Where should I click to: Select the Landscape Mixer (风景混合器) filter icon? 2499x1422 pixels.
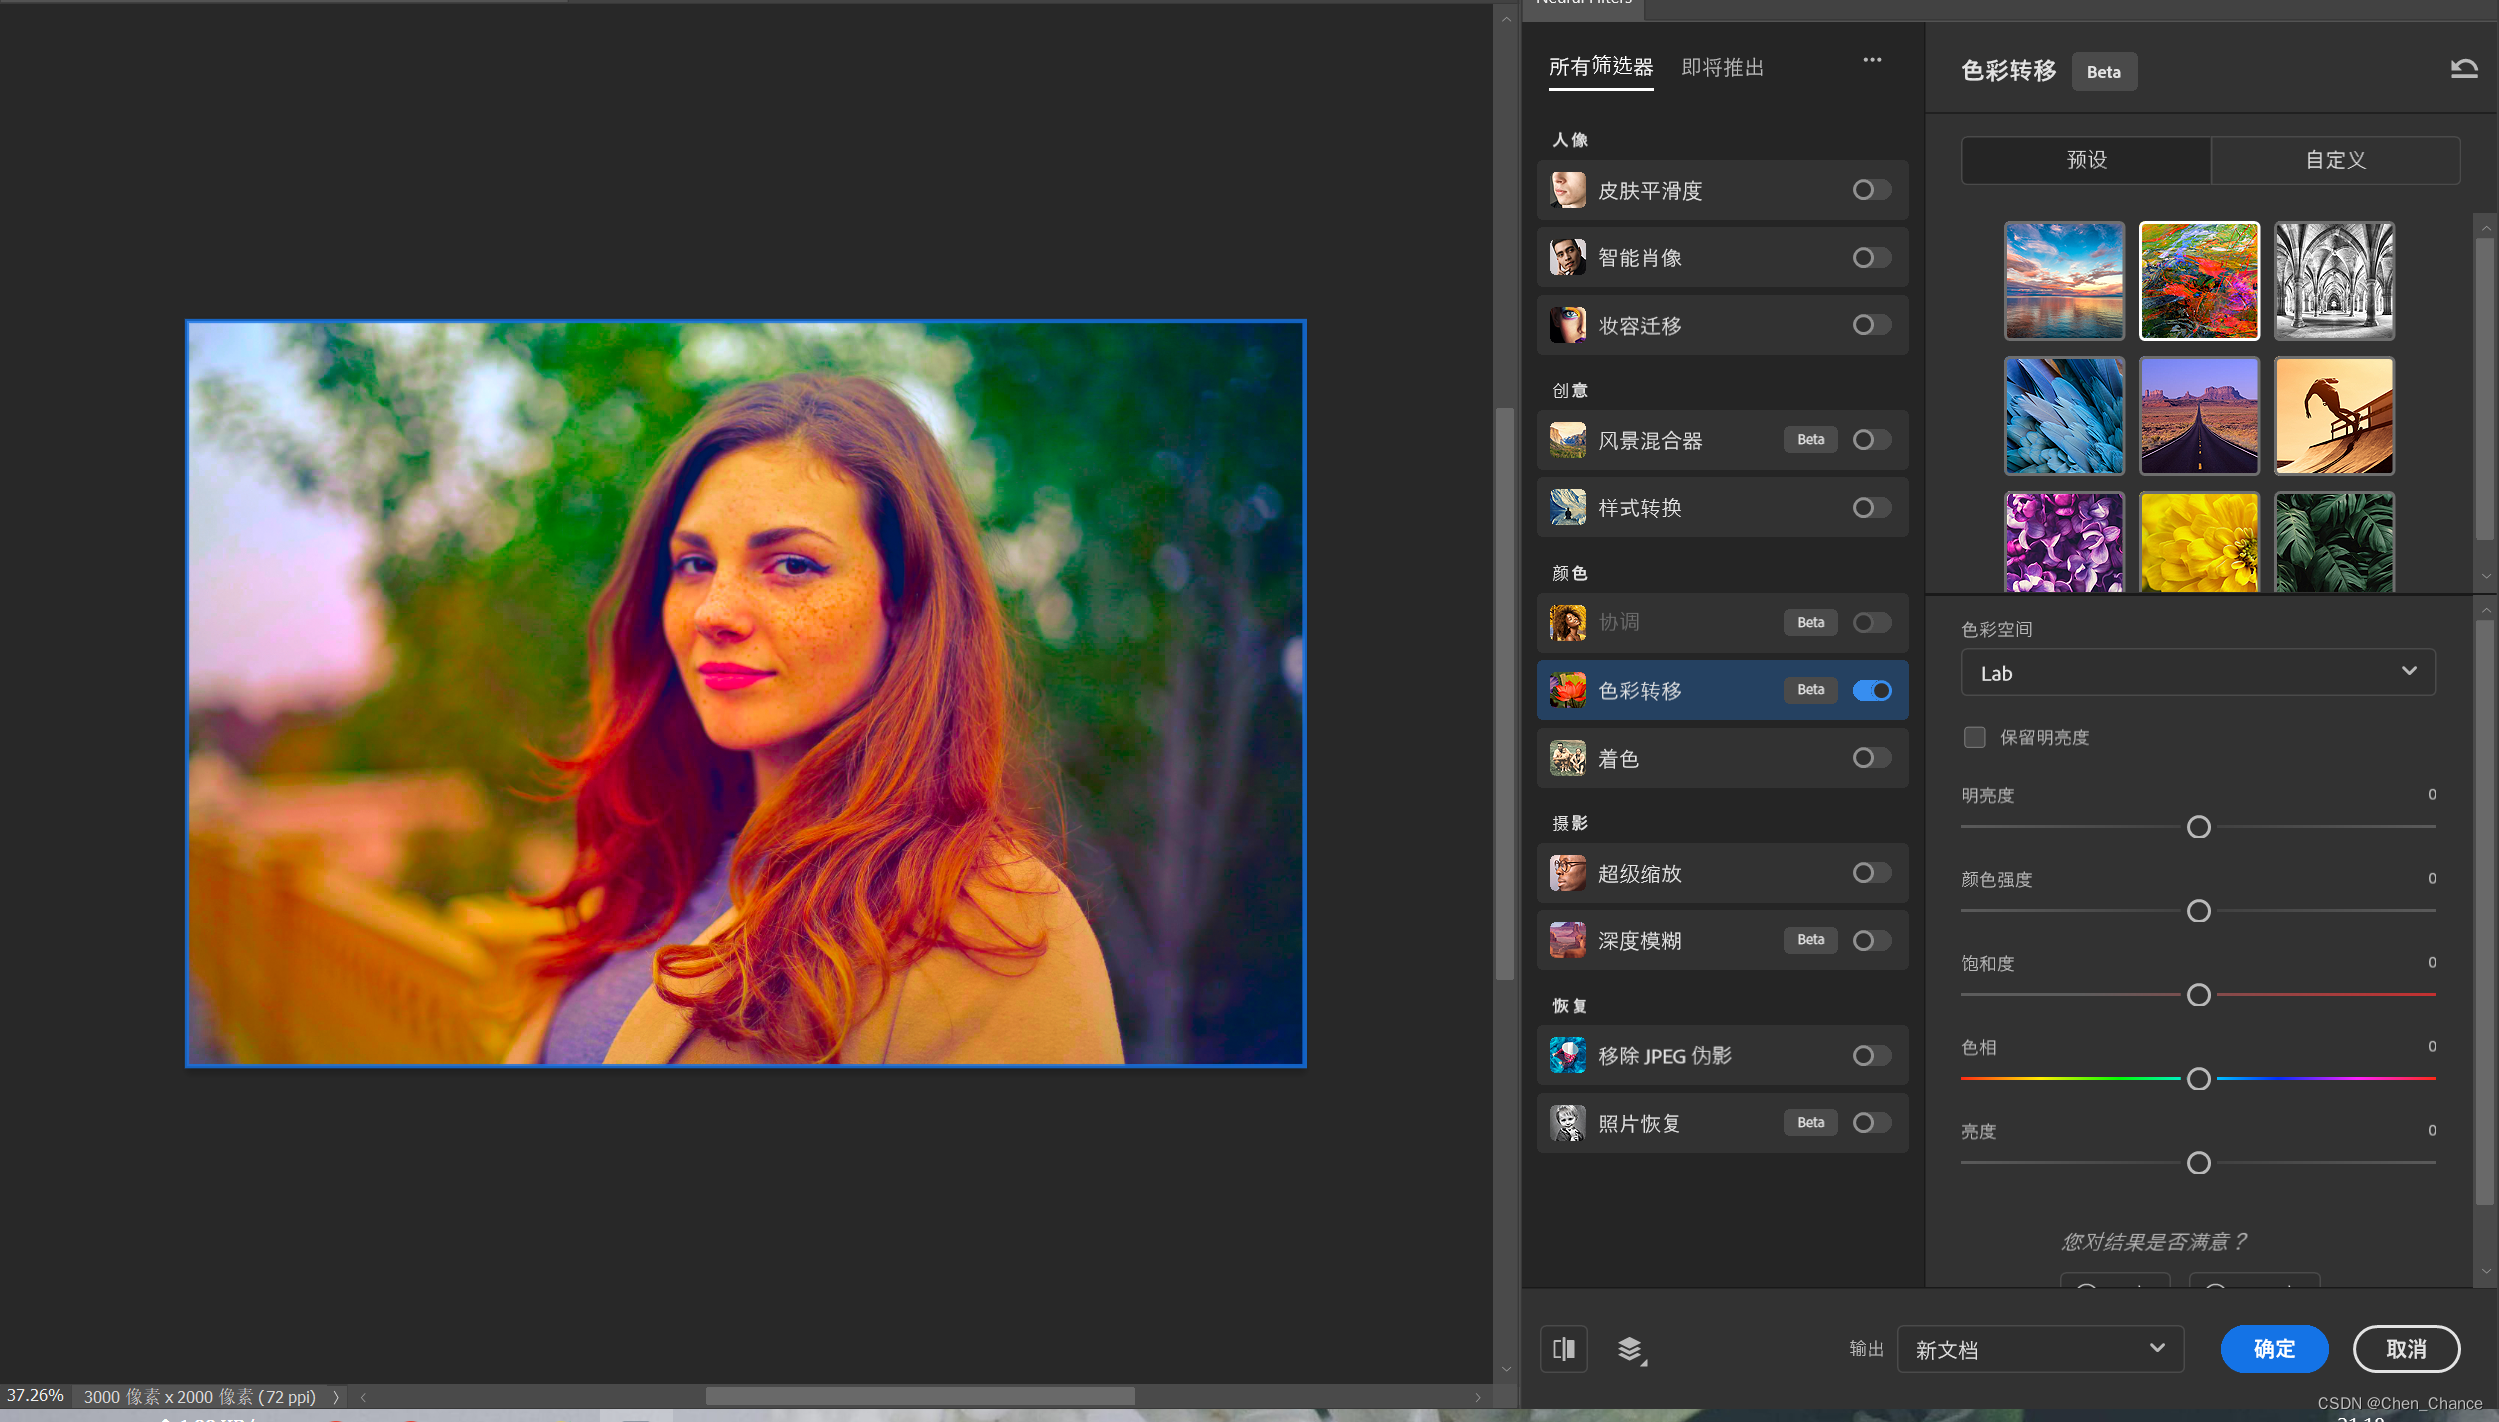[x=1567, y=440]
